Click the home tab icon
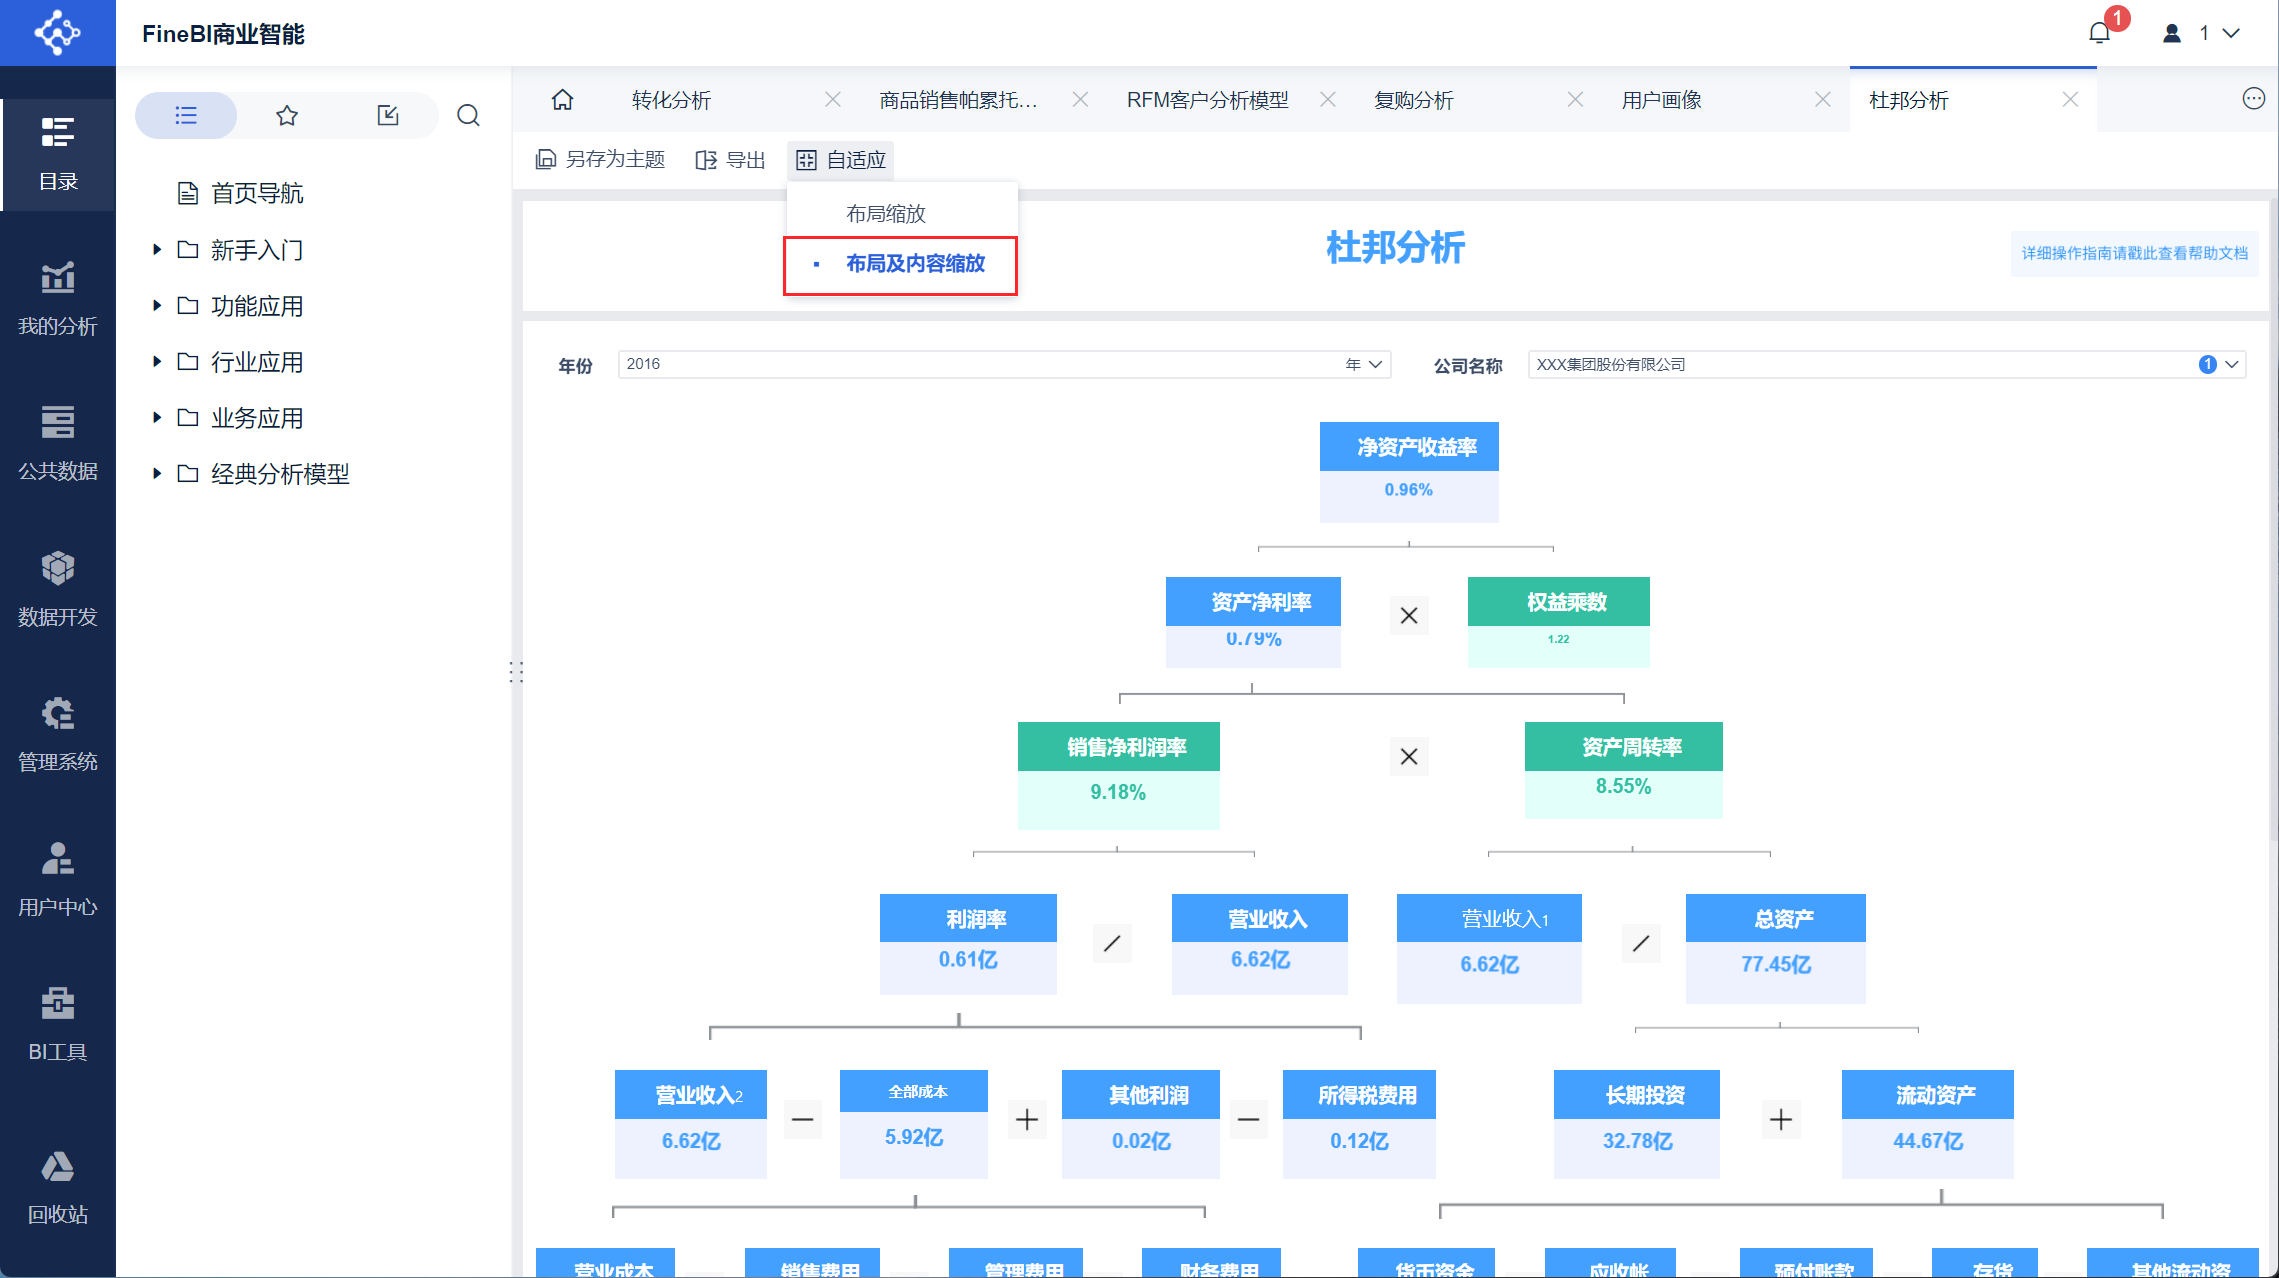 tap(562, 100)
